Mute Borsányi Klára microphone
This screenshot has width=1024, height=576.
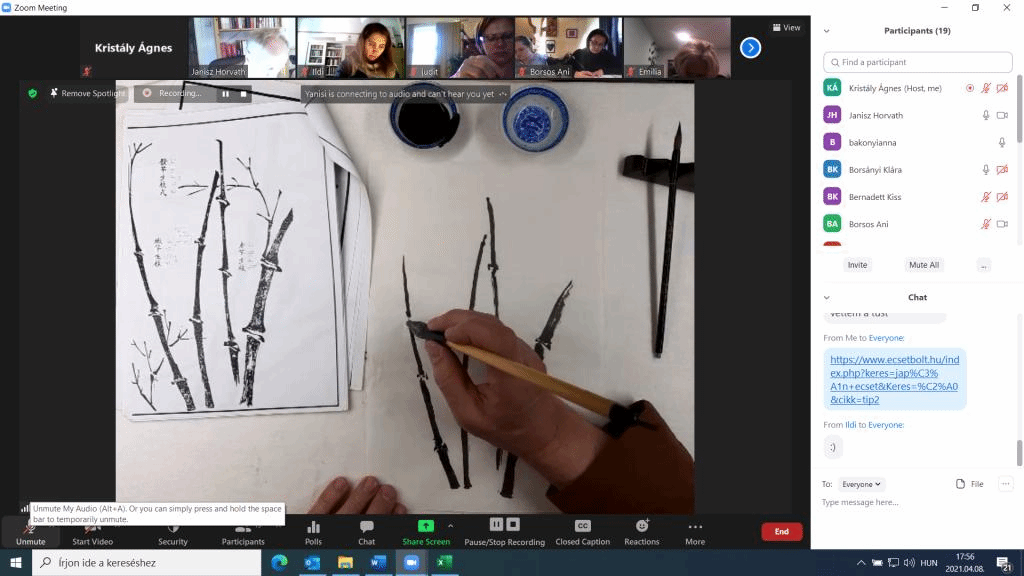coord(985,170)
